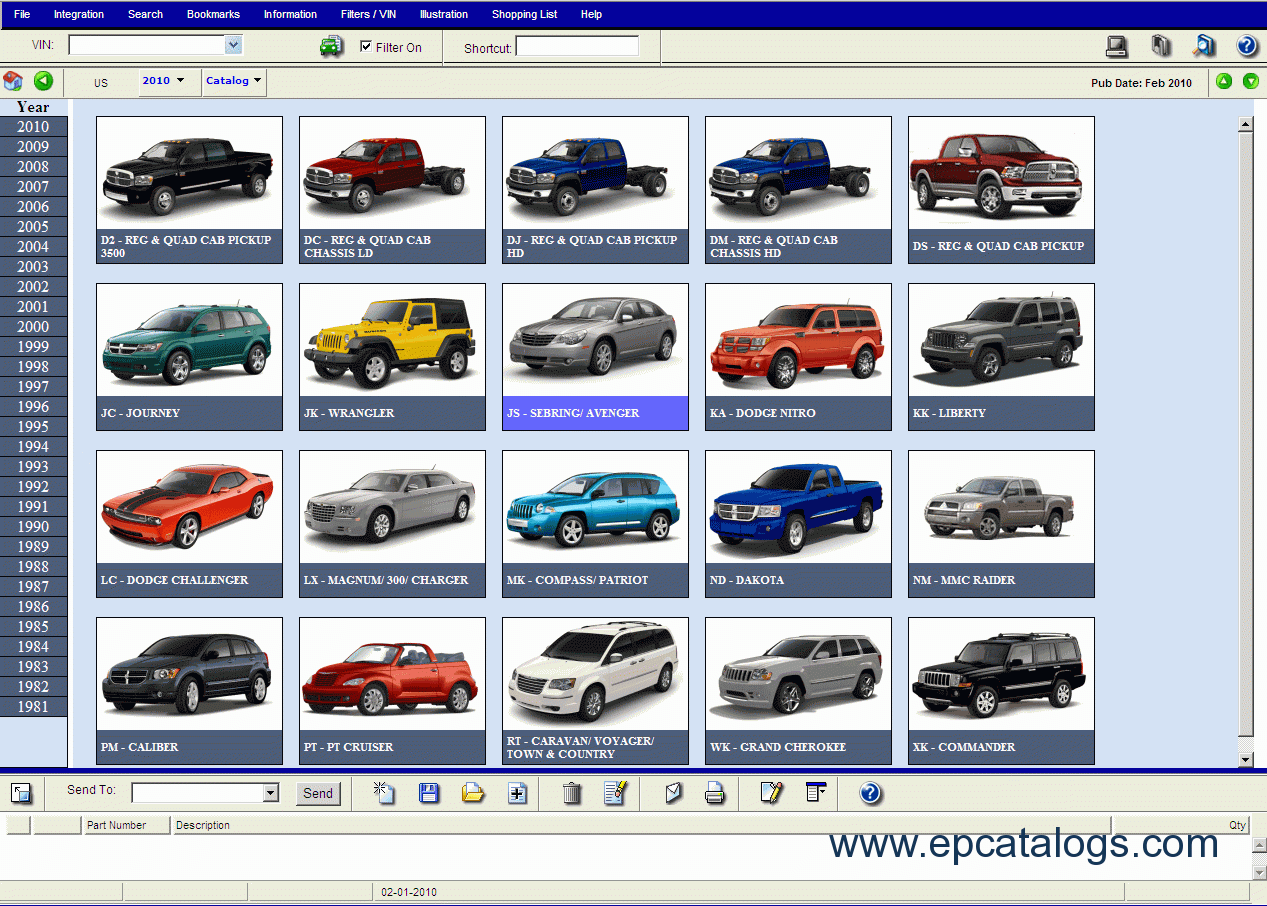
Task: Select the DS - Reg & Quad Cab Pickup thumbnail
Action: click(1001, 190)
